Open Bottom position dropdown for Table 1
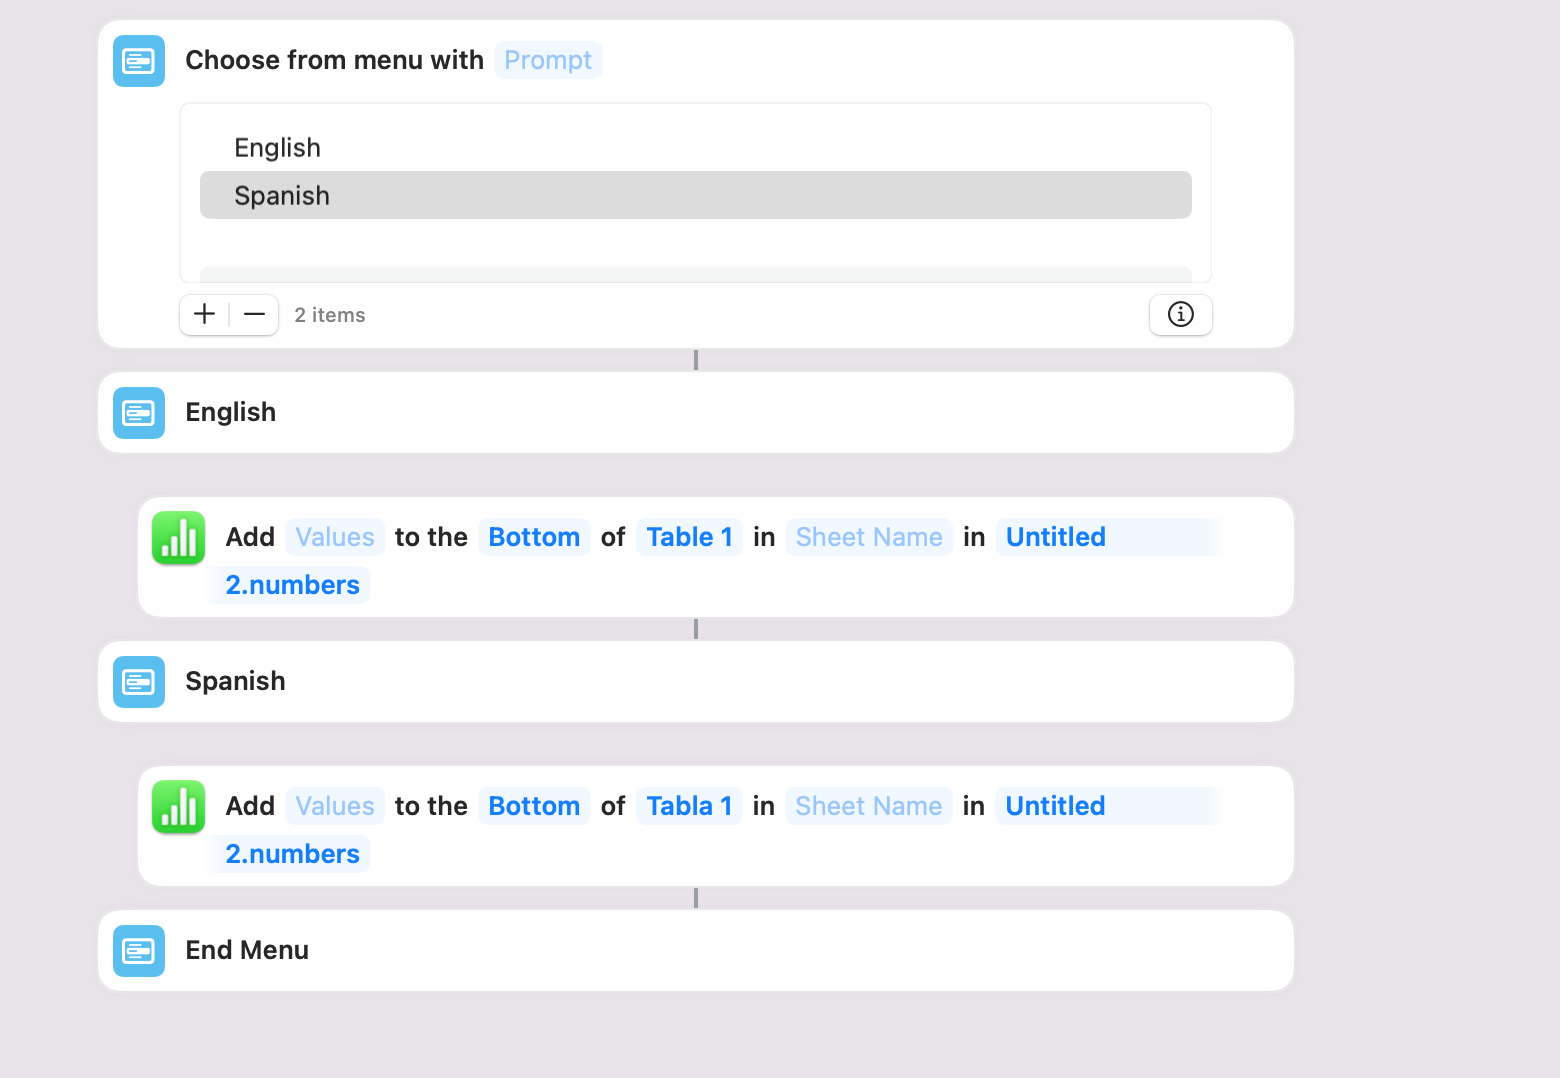Screen dimensions: 1560x1078 [534, 538]
